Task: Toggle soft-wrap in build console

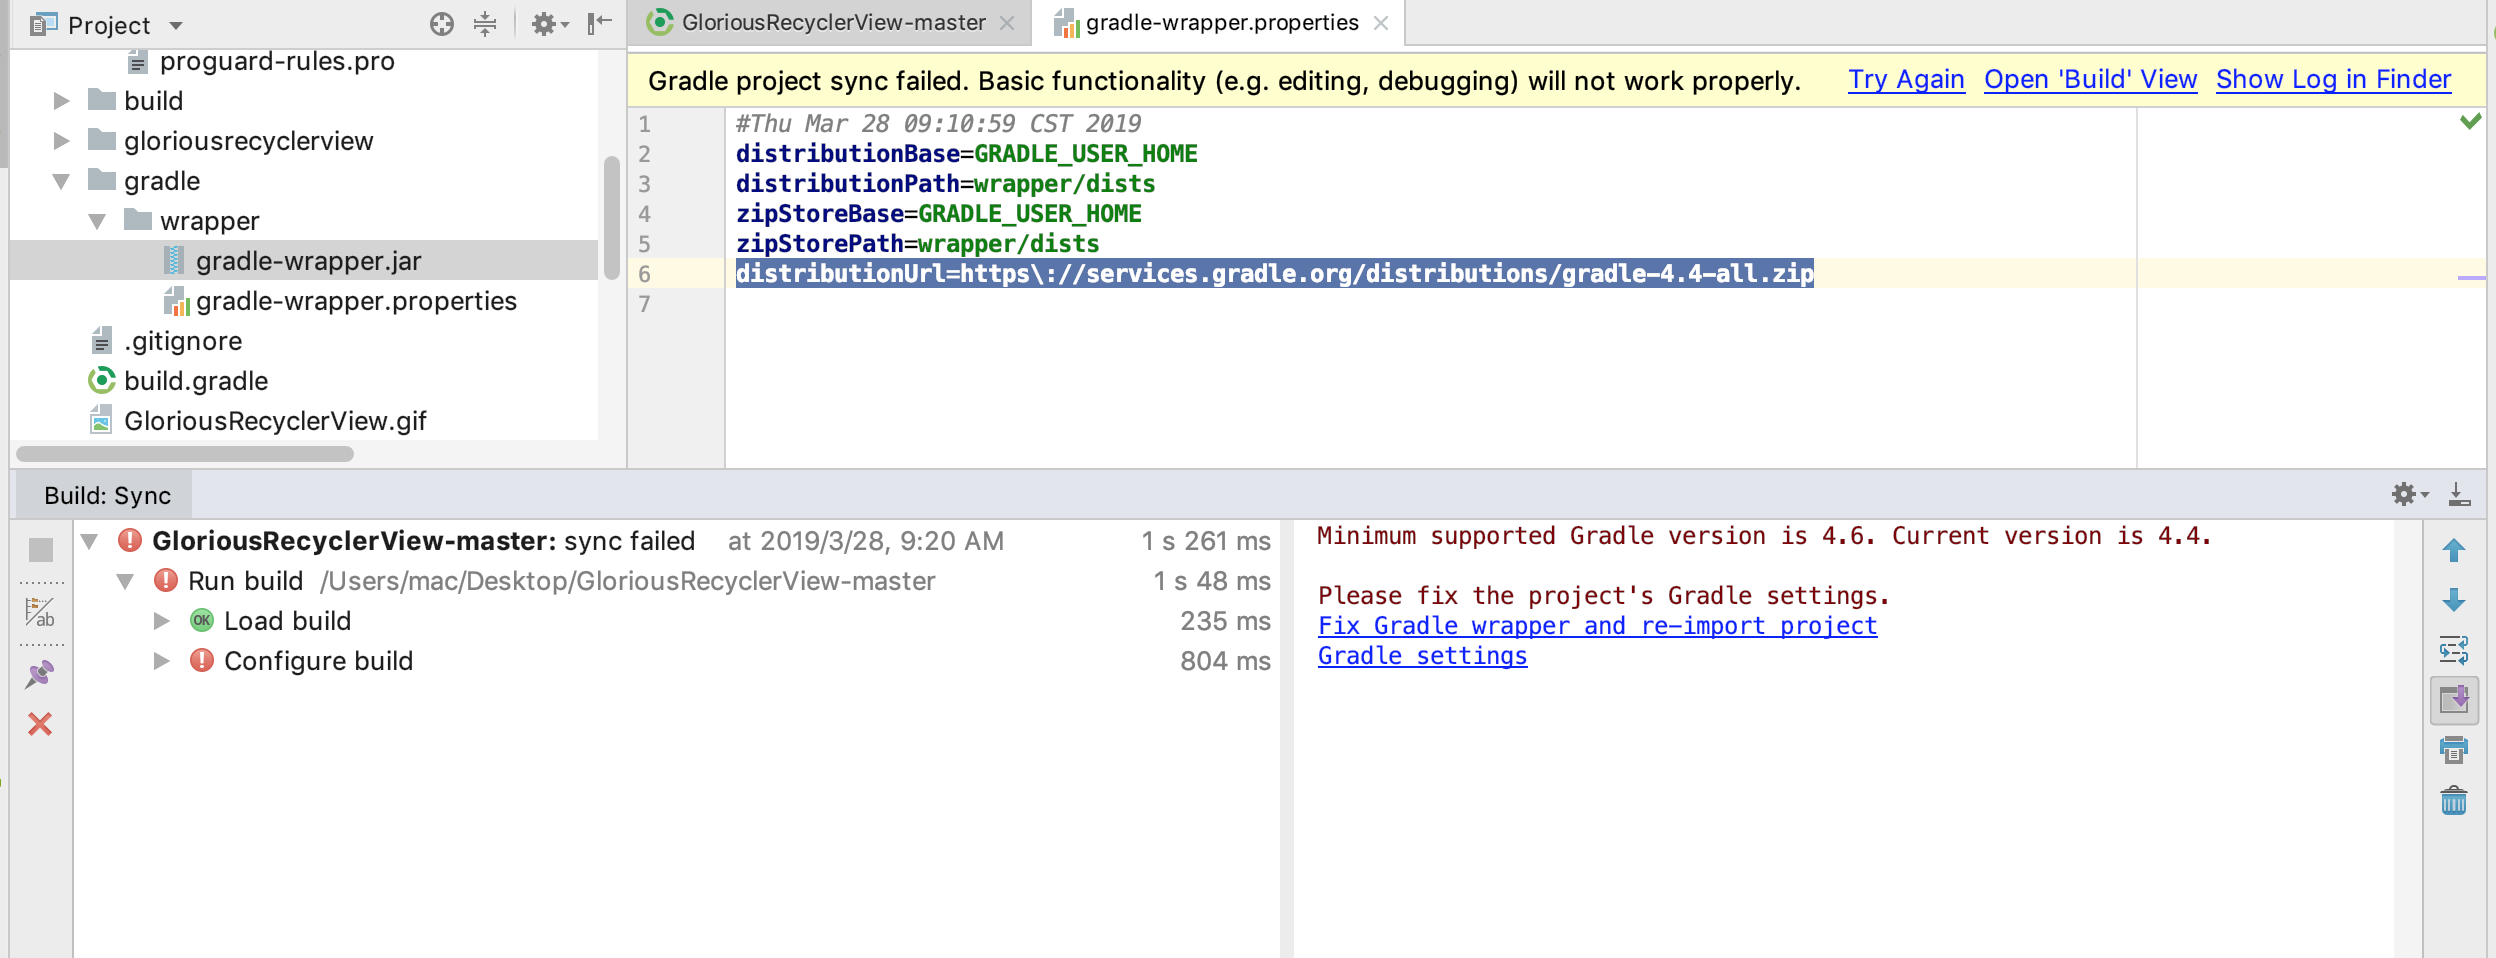Action: pos(2455,651)
